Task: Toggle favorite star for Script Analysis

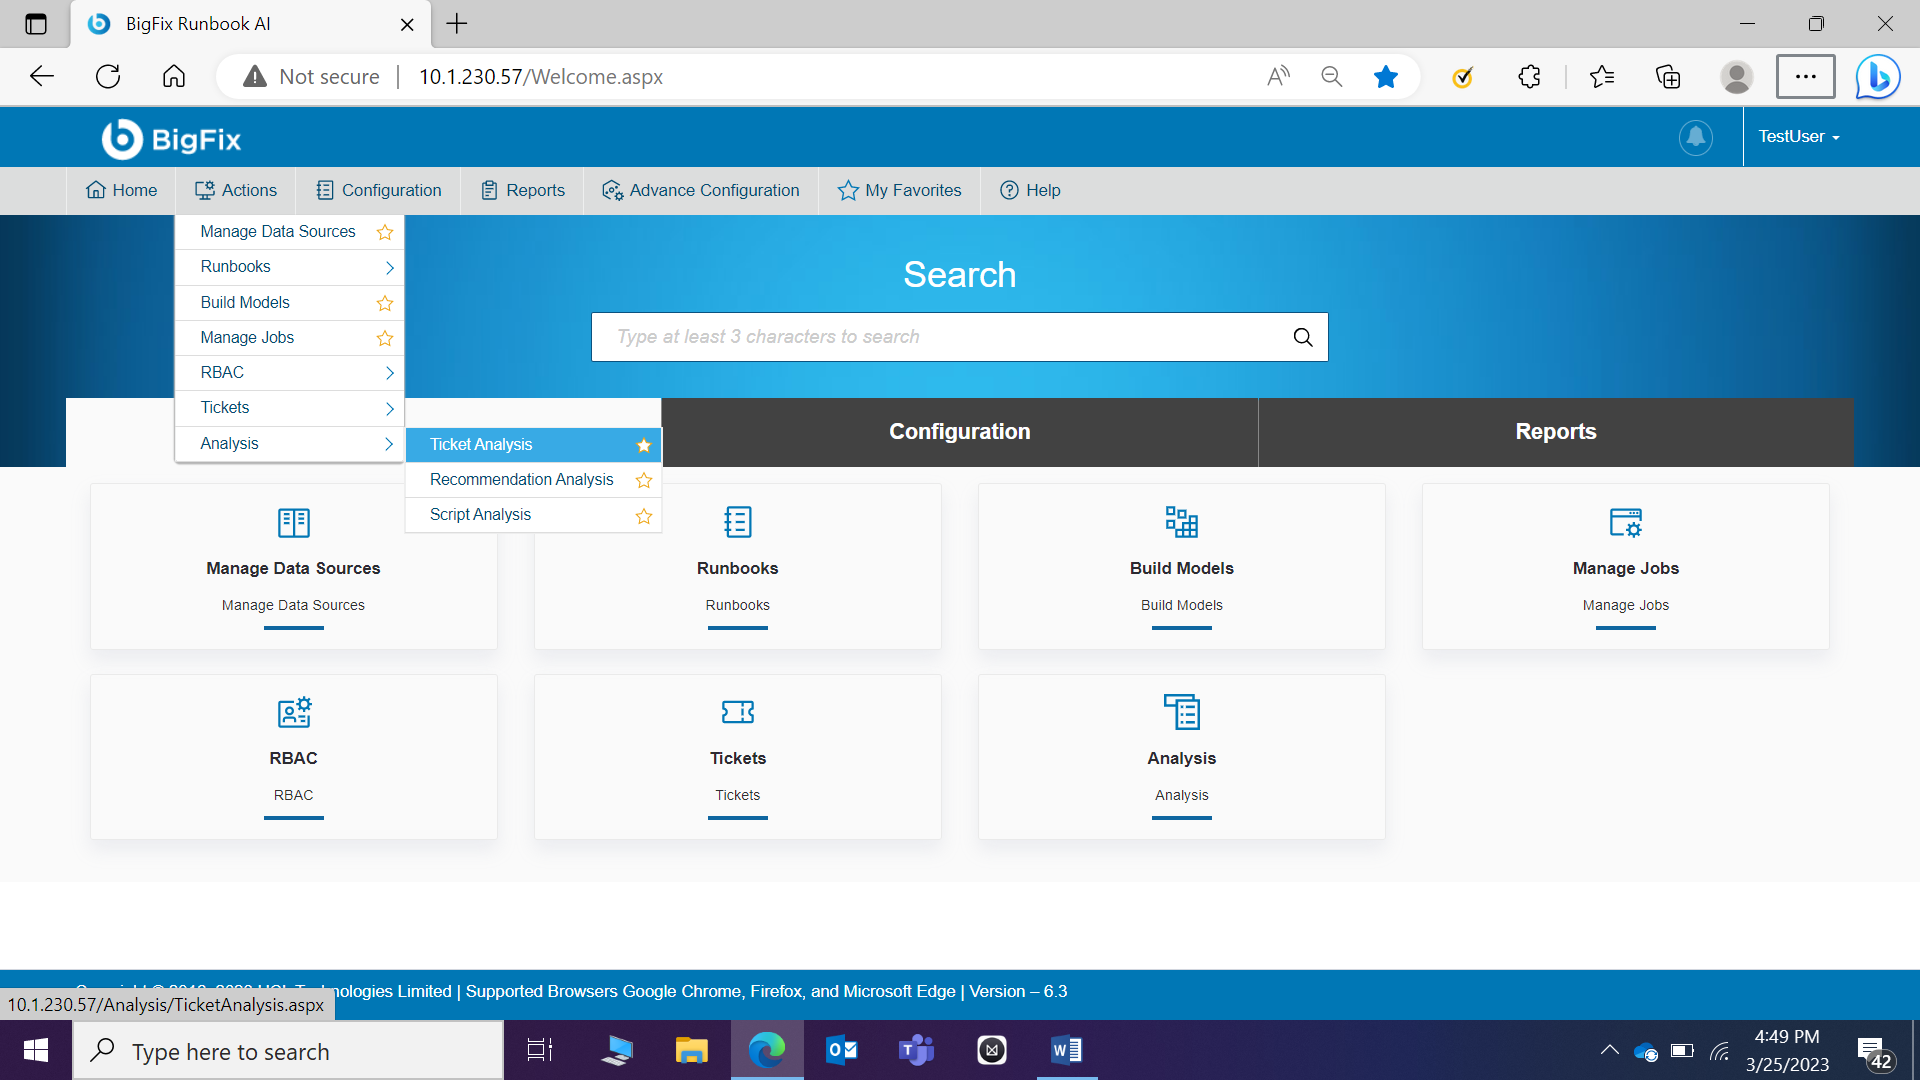Action: pos(643,516)
